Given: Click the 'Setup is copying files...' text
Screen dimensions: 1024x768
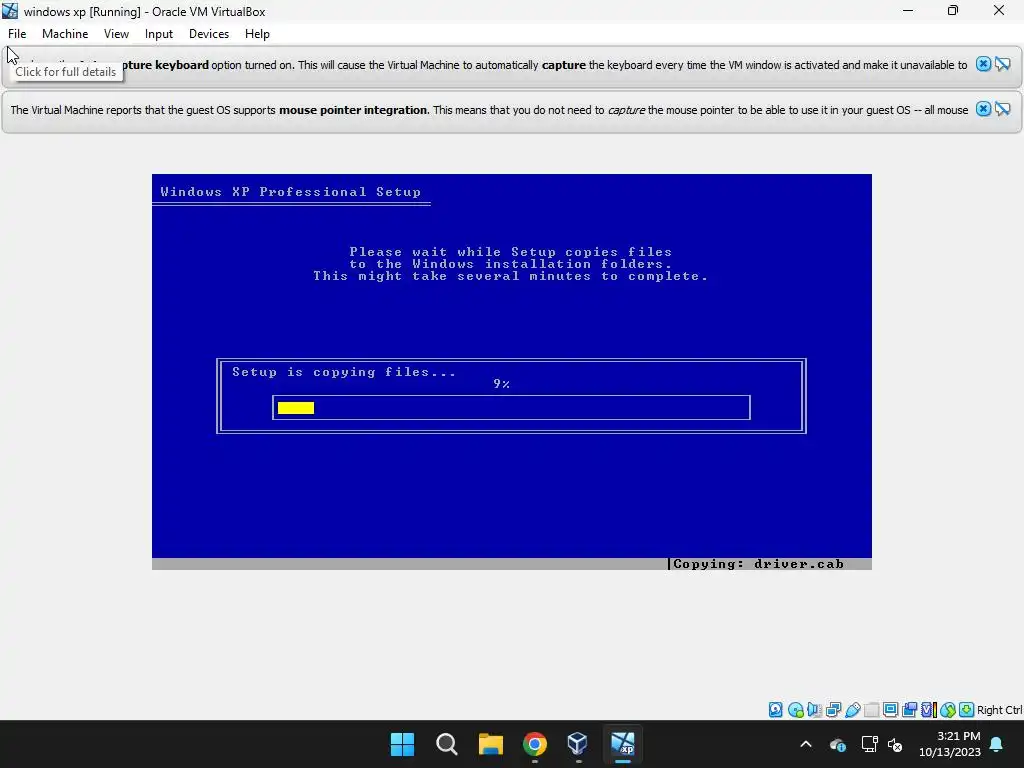Looking at the screenshot, I should click(x=344, y=372).
